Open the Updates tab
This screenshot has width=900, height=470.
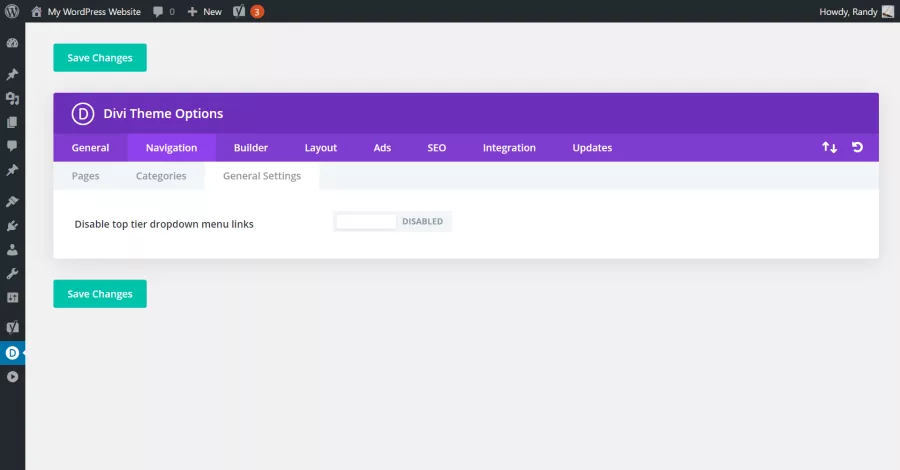tap(592, 147)
